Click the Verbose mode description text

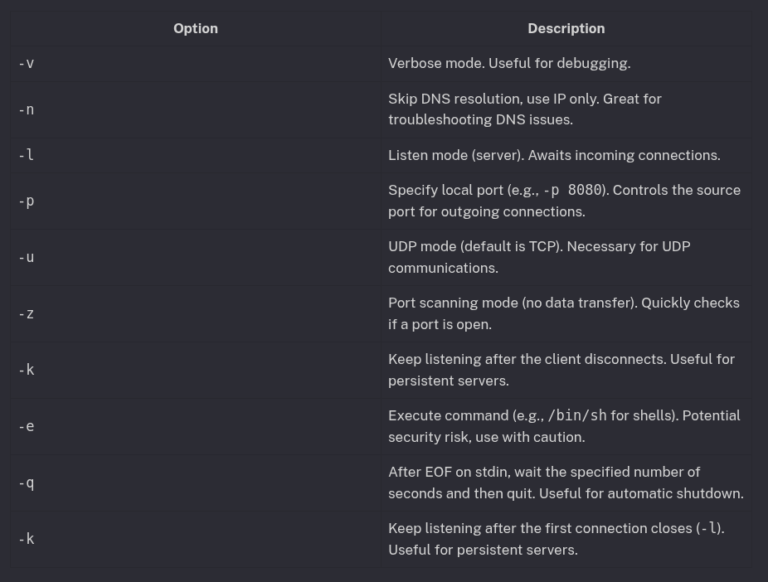click(509, 63)
